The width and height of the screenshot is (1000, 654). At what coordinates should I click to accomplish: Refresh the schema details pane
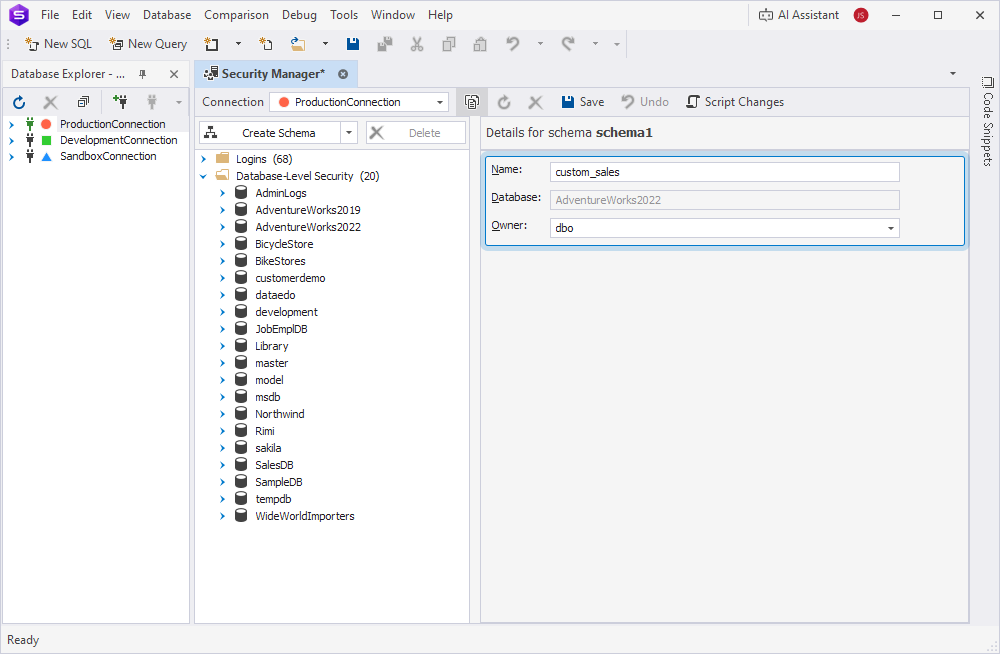pyautogui.click(x=503, y=101)
